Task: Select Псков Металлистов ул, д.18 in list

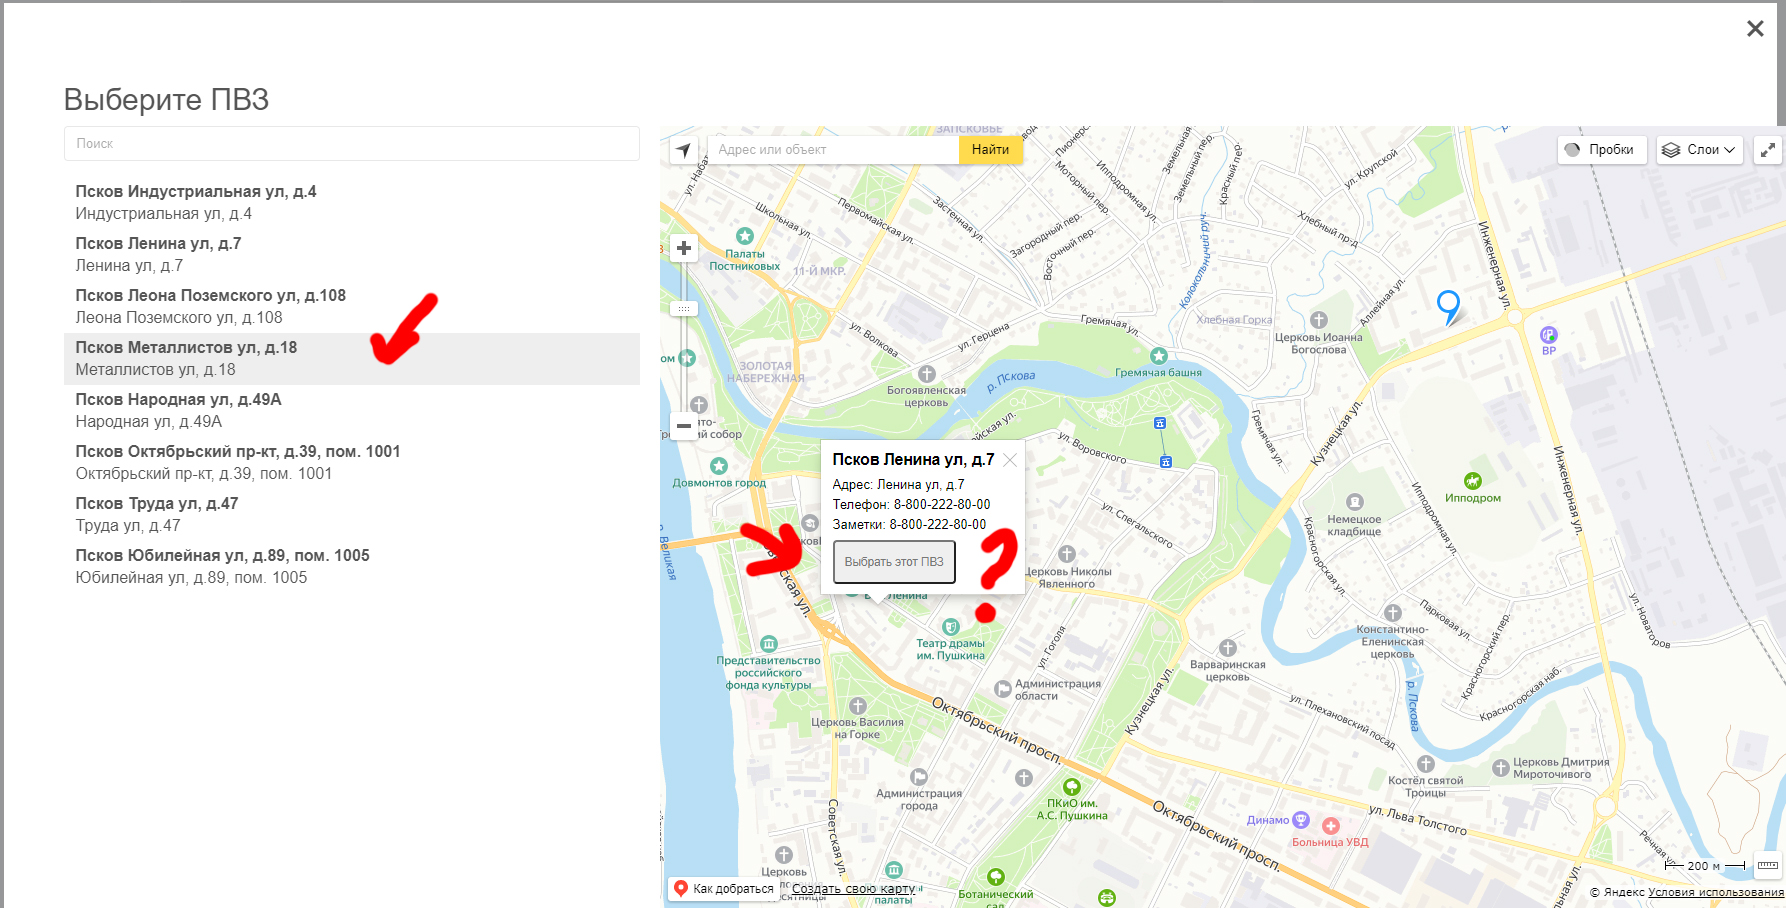Action: pos(186,358)
